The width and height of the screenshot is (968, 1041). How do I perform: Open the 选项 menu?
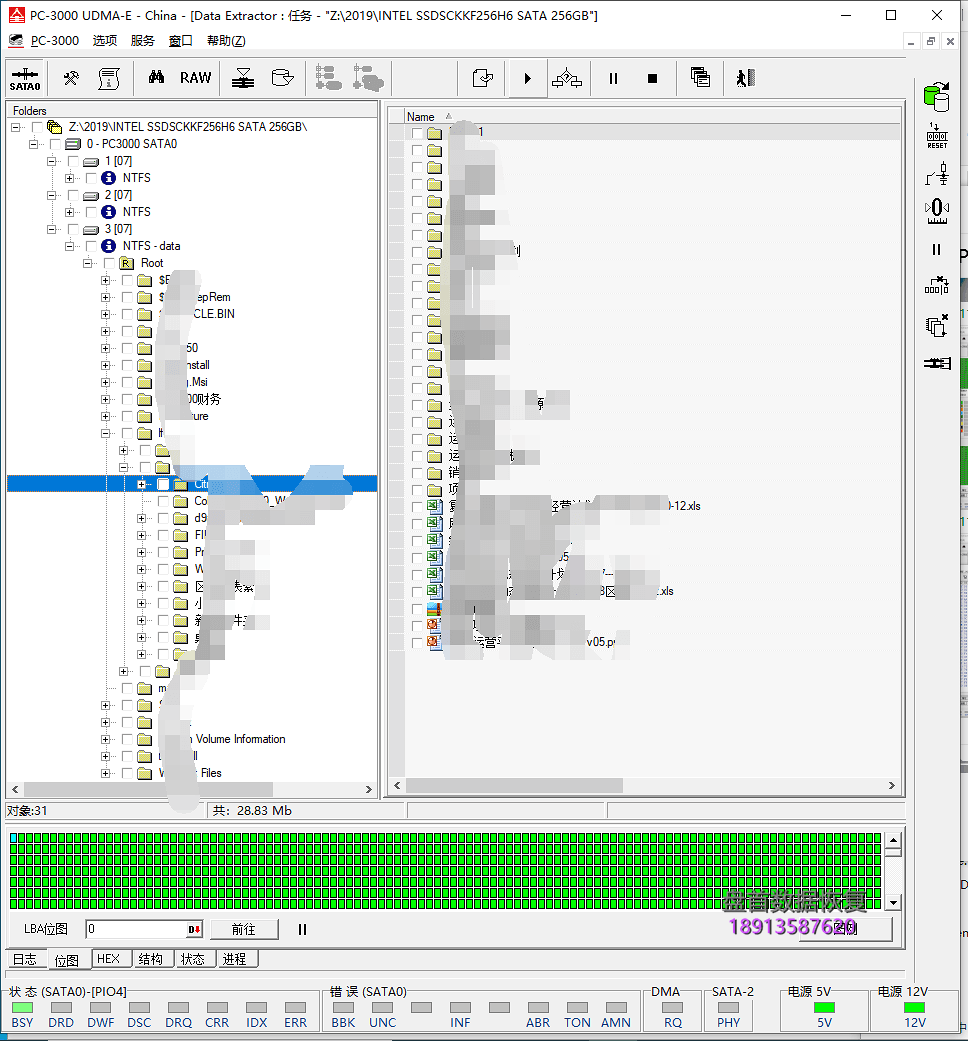point(104,40)
